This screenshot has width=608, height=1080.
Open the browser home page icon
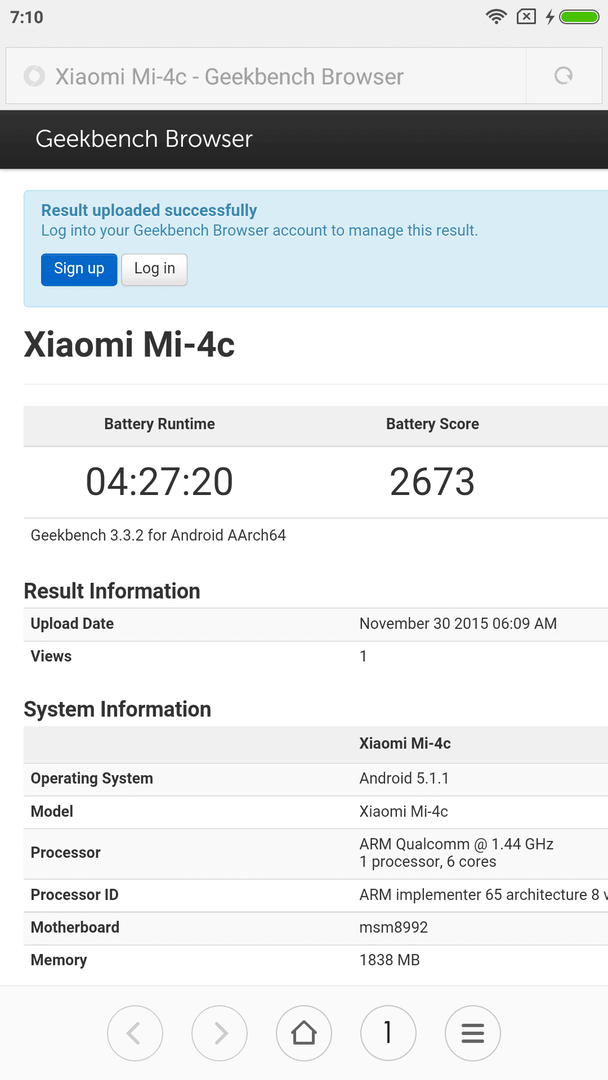pyautogui.click(x=304, y=1033)
